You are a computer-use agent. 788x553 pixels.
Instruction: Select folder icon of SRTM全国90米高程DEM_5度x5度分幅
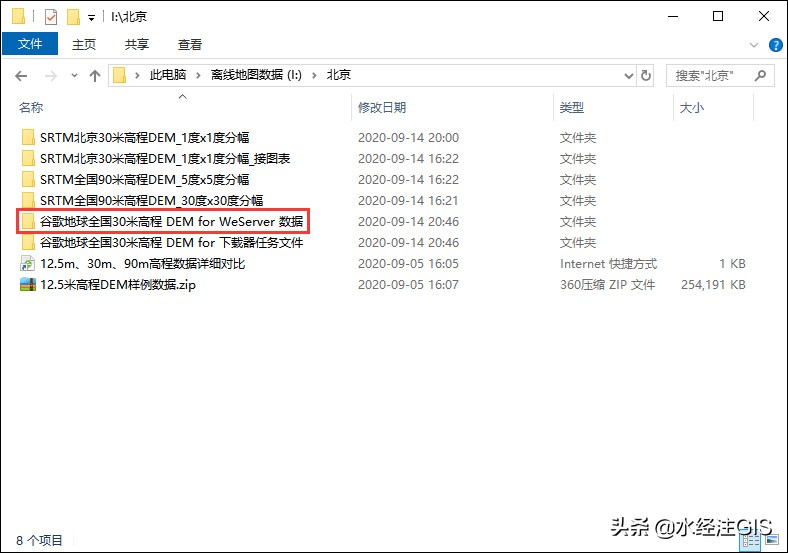point(28,179)
